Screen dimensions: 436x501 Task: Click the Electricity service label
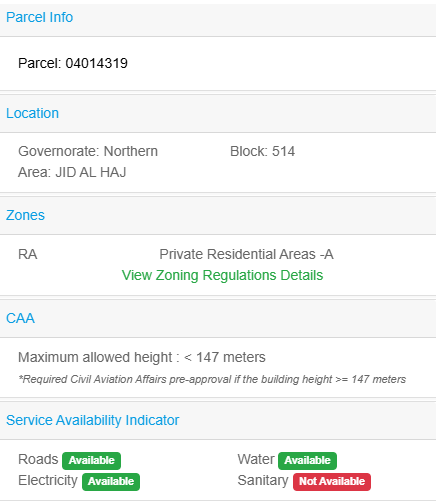[48, 481]
